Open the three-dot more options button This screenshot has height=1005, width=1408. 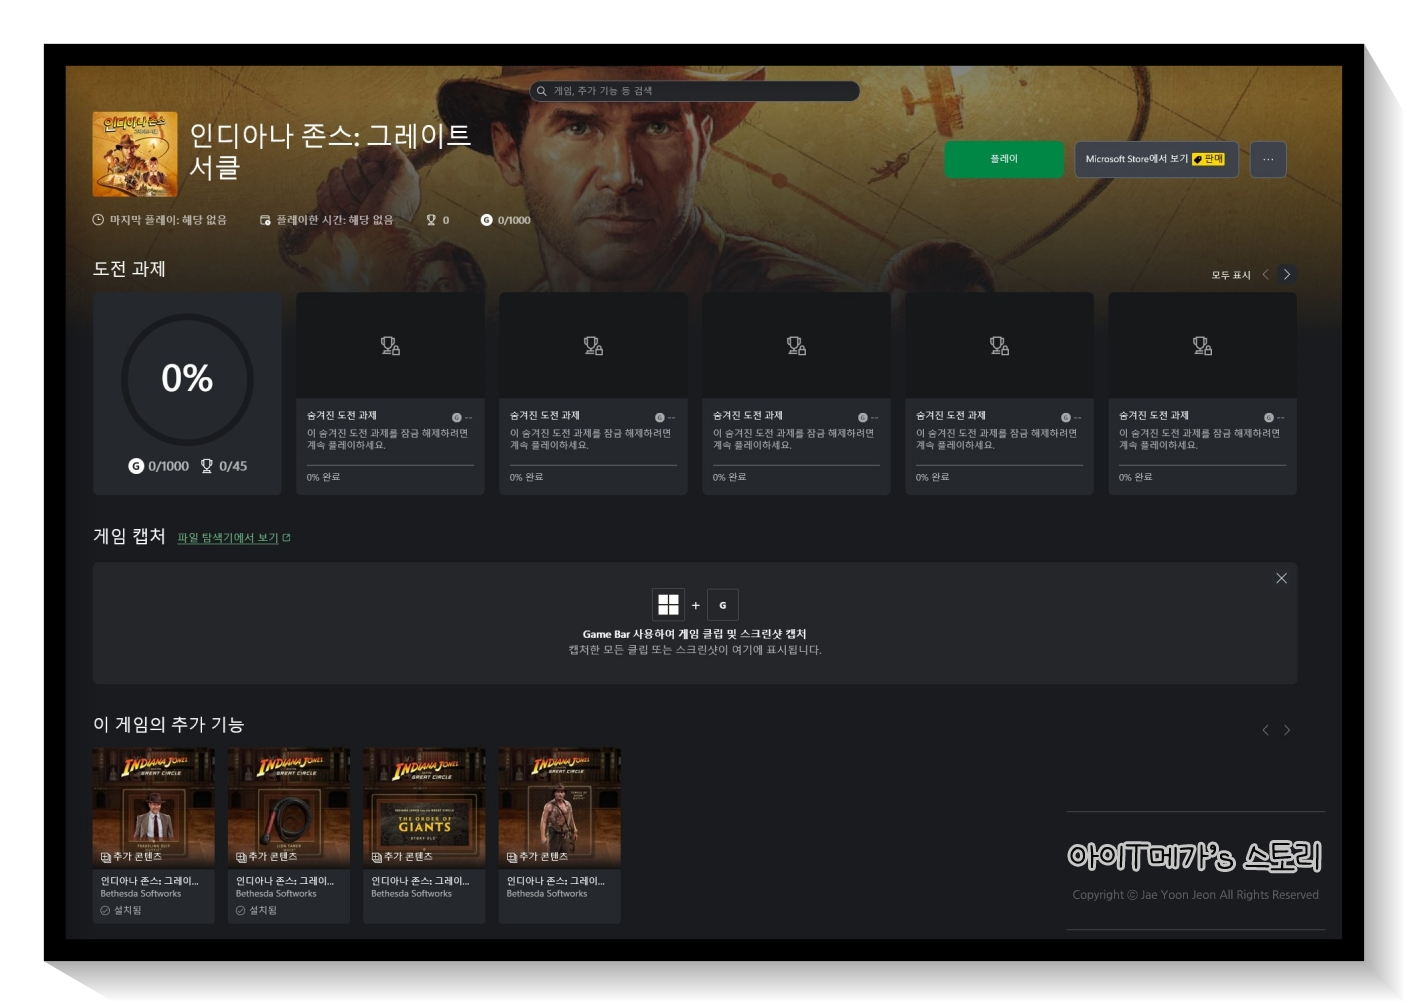[1268, 159]
